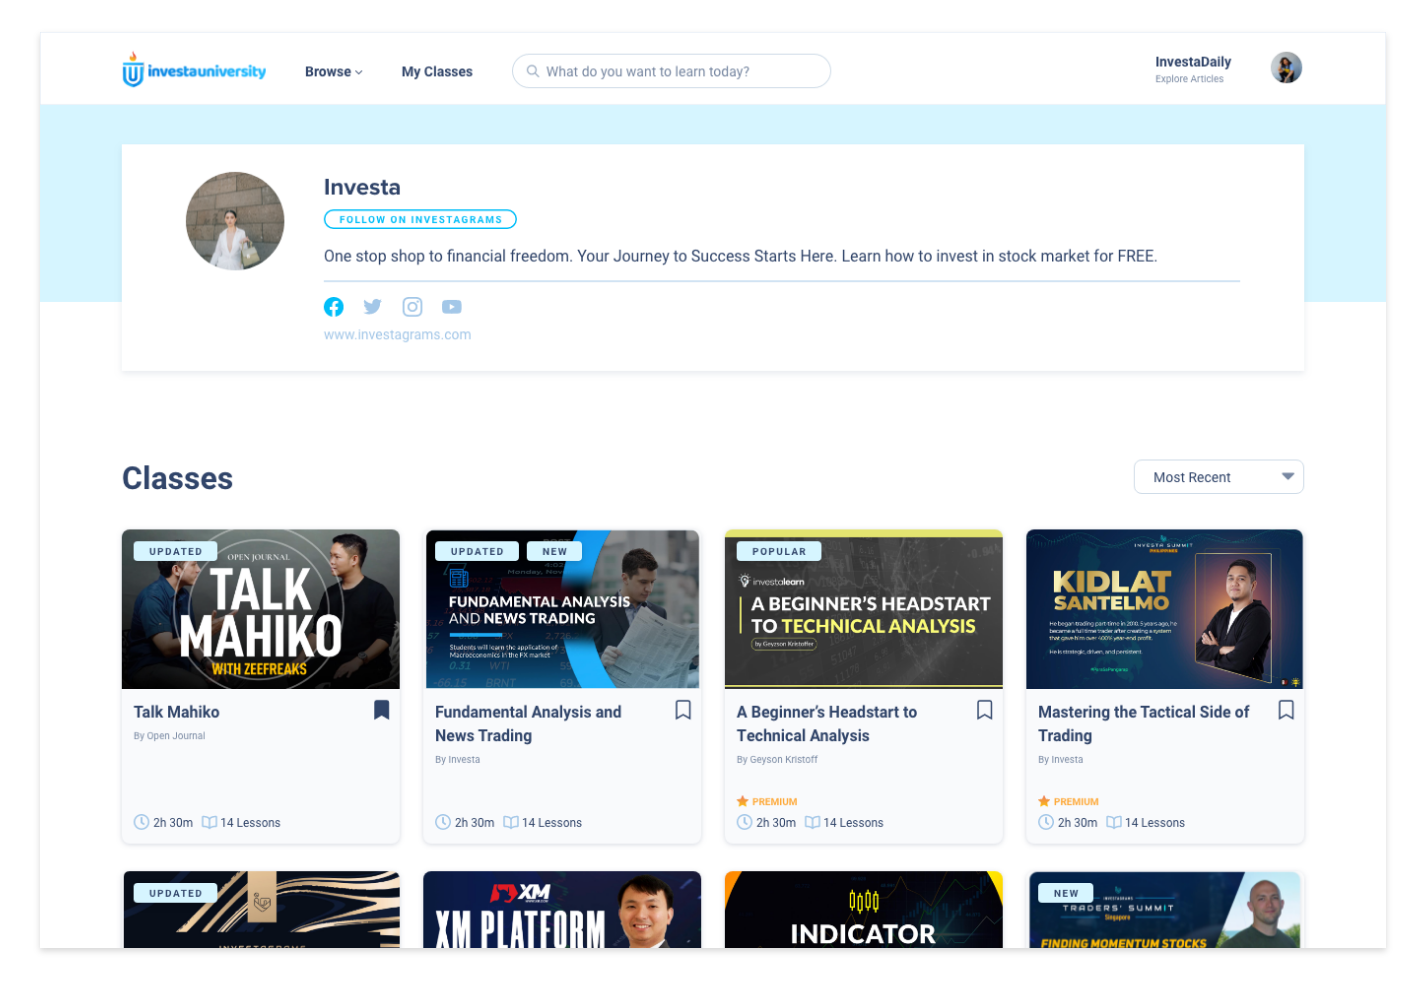
Task: Click Beginner's Headstart Technical Analysis thumbnail
Action: pos(864,609)
